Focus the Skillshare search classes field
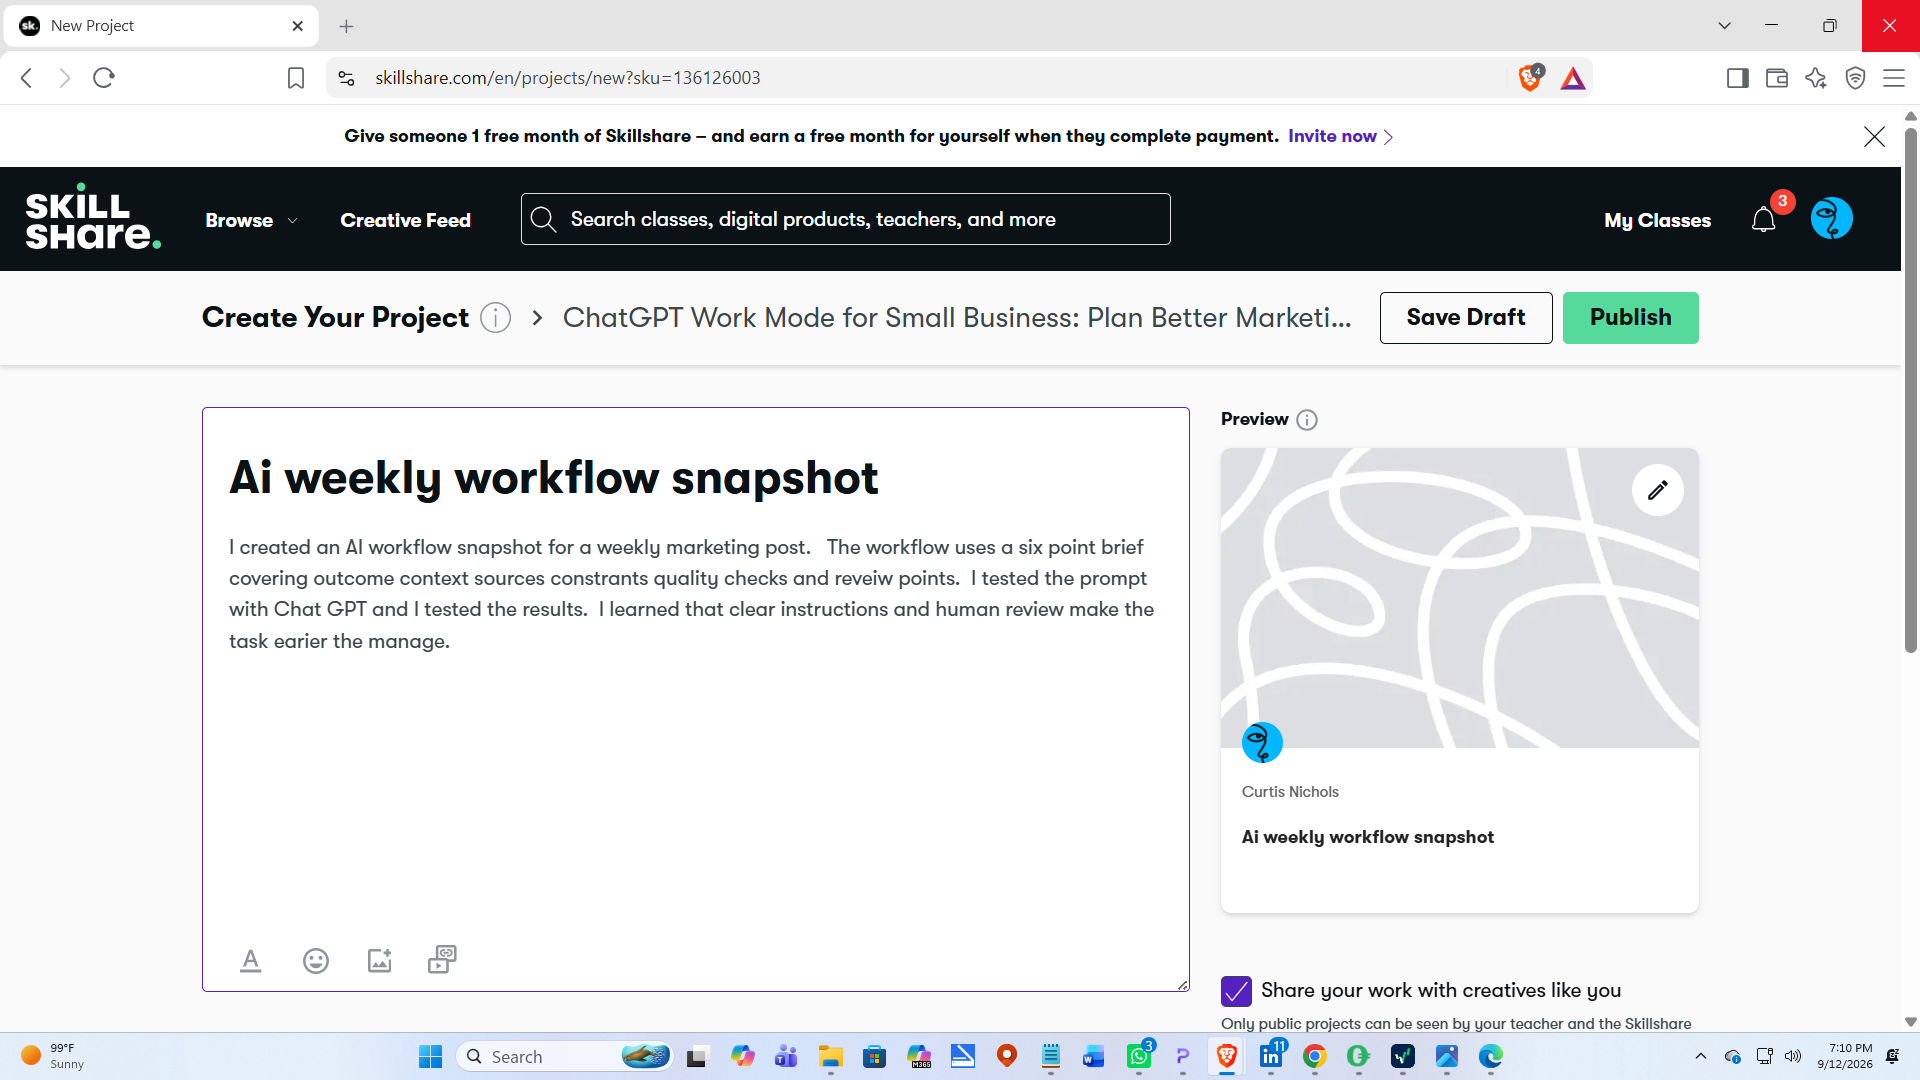The height and width of the screenshot is (1080, 1920). coord(845,219)
